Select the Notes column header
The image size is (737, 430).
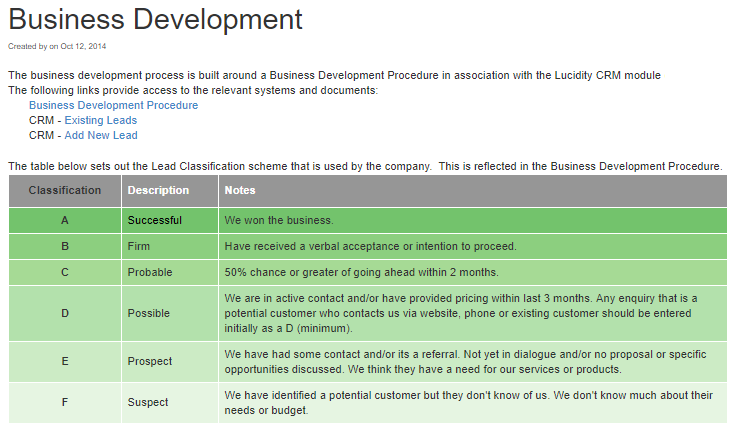(x=240, y=190)
